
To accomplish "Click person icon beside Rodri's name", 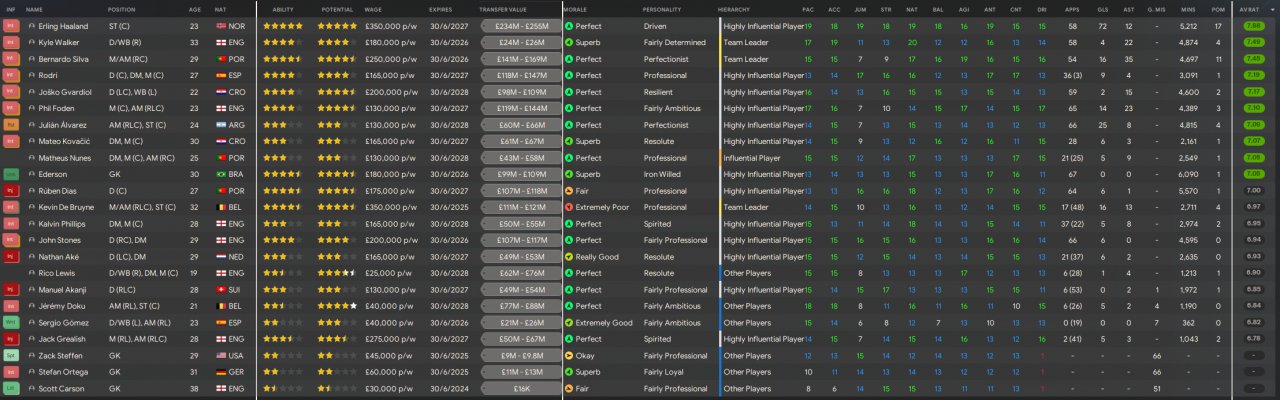I will point(31,75).
